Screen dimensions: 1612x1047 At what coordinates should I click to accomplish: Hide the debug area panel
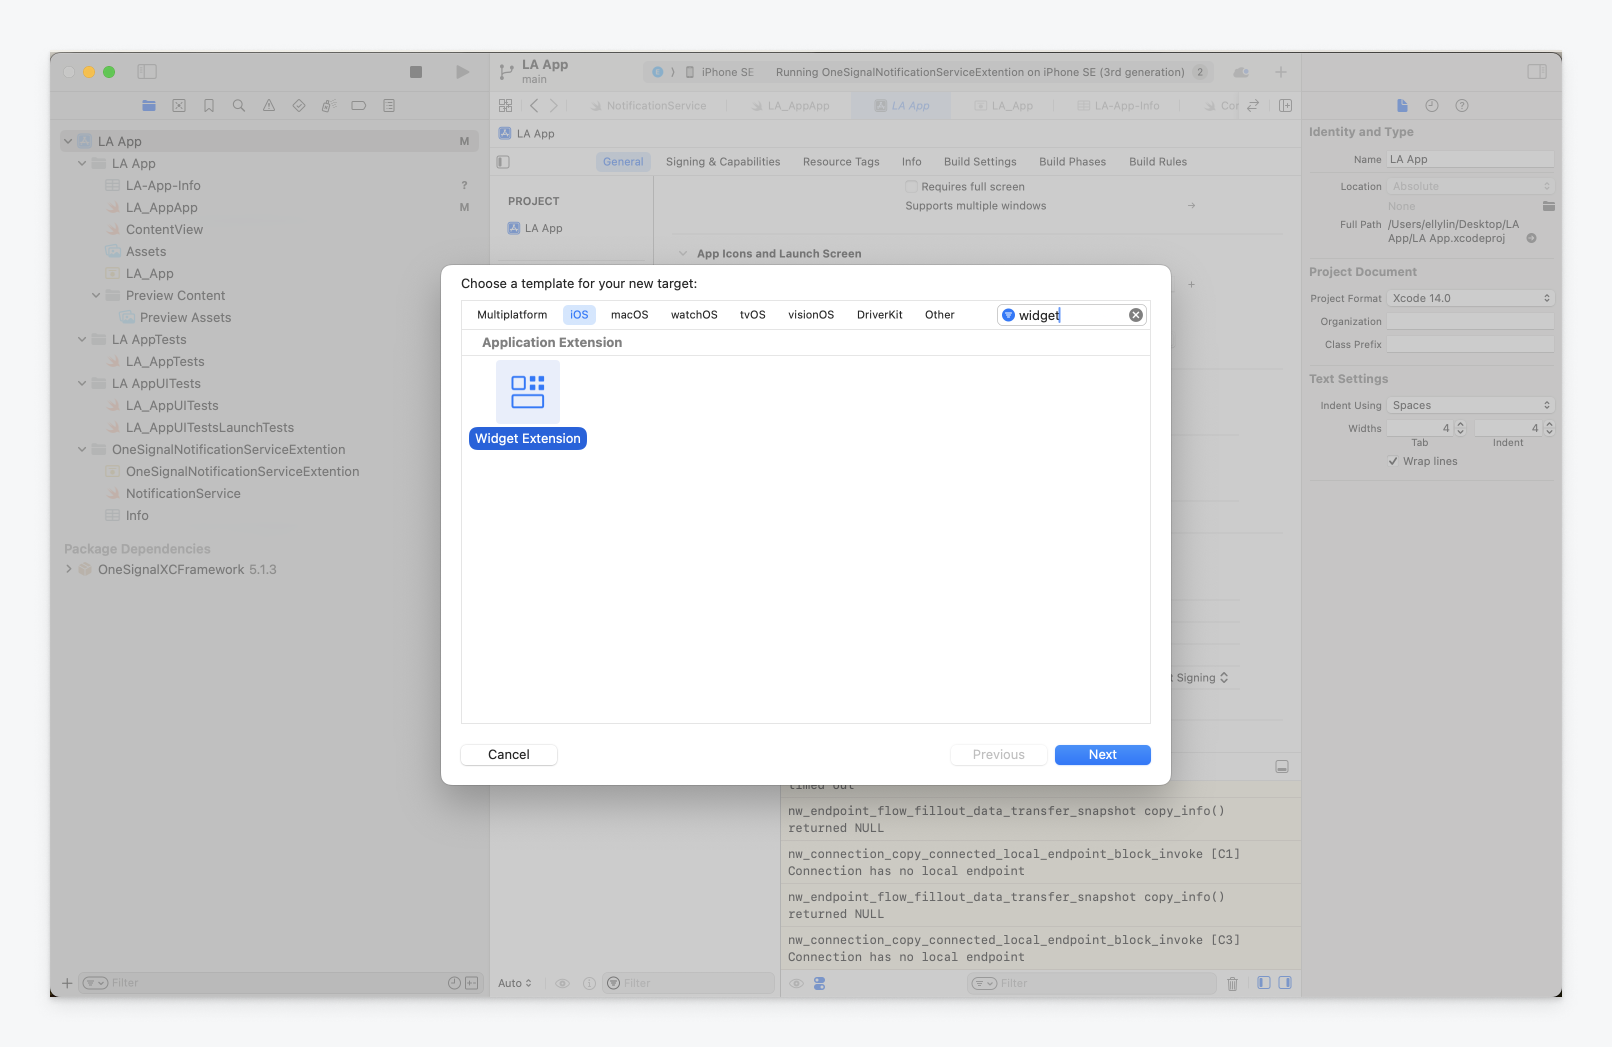(1282, 767)
